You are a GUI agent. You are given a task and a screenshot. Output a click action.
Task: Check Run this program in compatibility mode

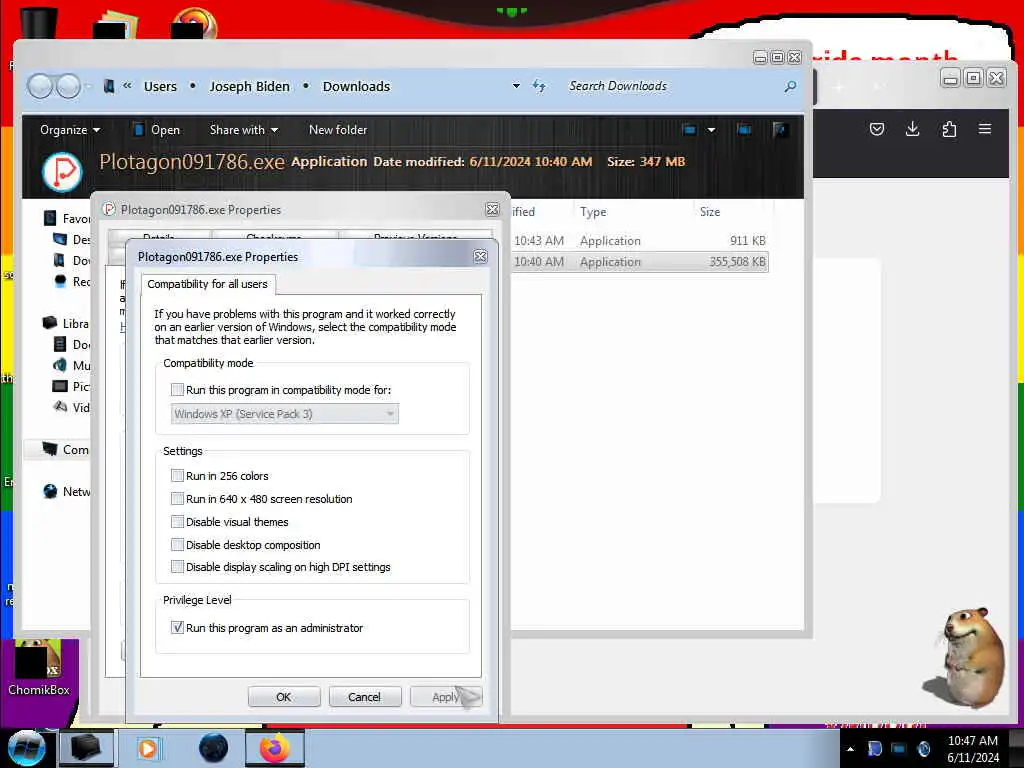tap(177, 390)
